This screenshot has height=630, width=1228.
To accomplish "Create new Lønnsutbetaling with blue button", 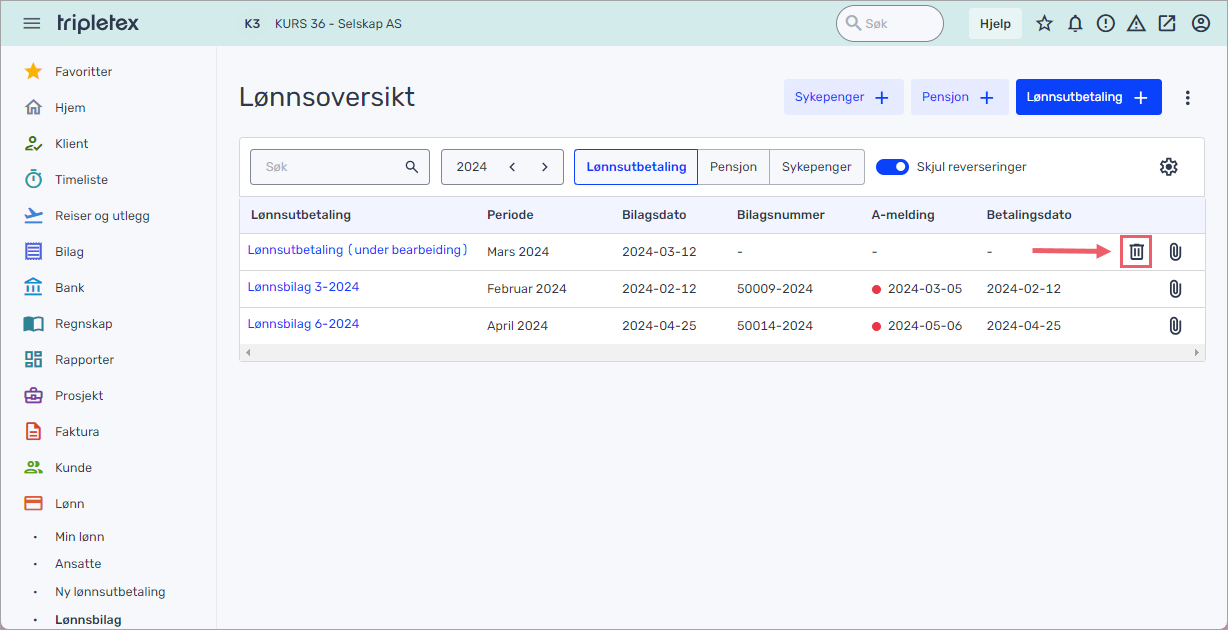I will click(1088, 97).
